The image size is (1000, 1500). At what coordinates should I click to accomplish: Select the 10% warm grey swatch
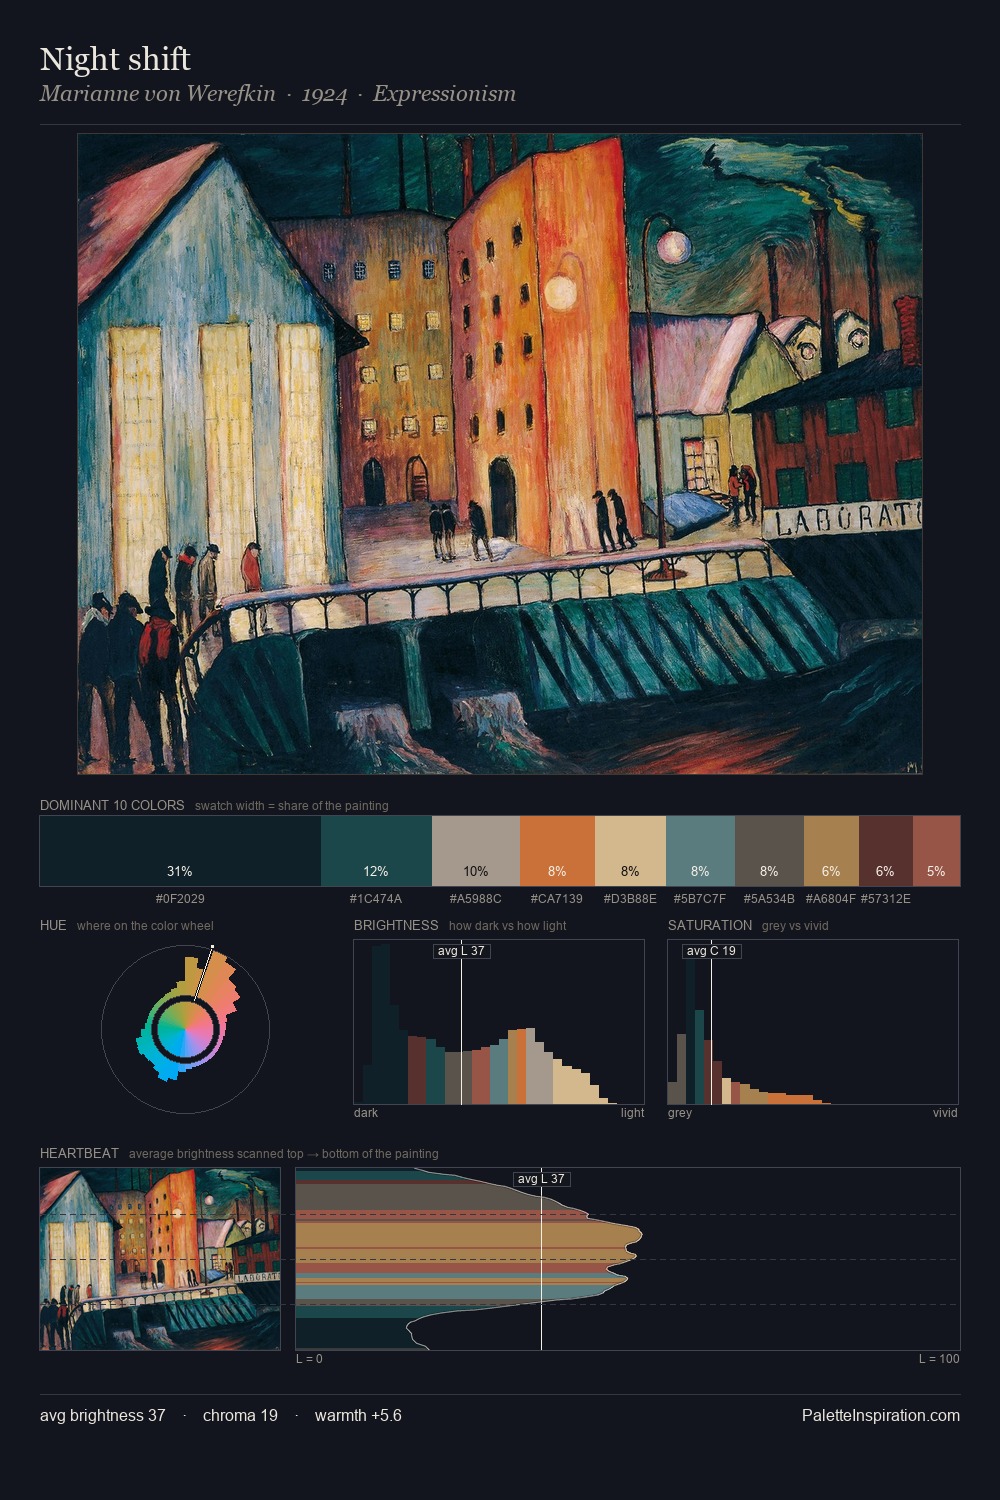coord(476,851)
